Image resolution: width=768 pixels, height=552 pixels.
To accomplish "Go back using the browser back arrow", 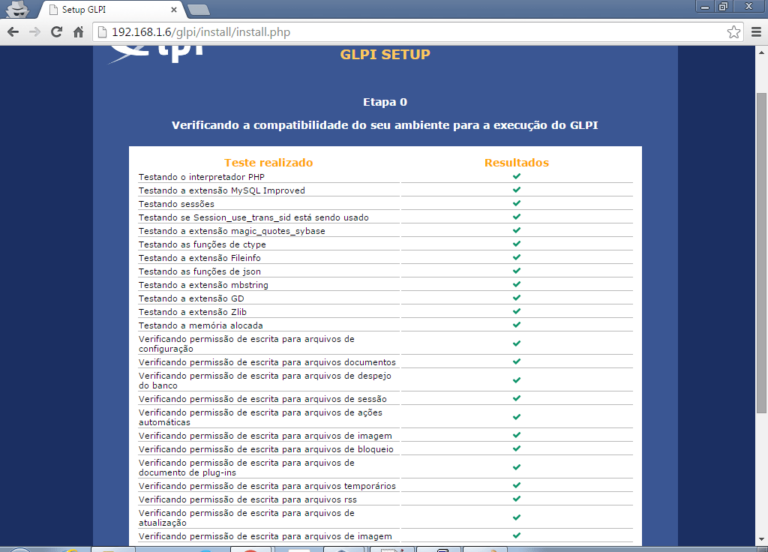I will coord(13,32).
